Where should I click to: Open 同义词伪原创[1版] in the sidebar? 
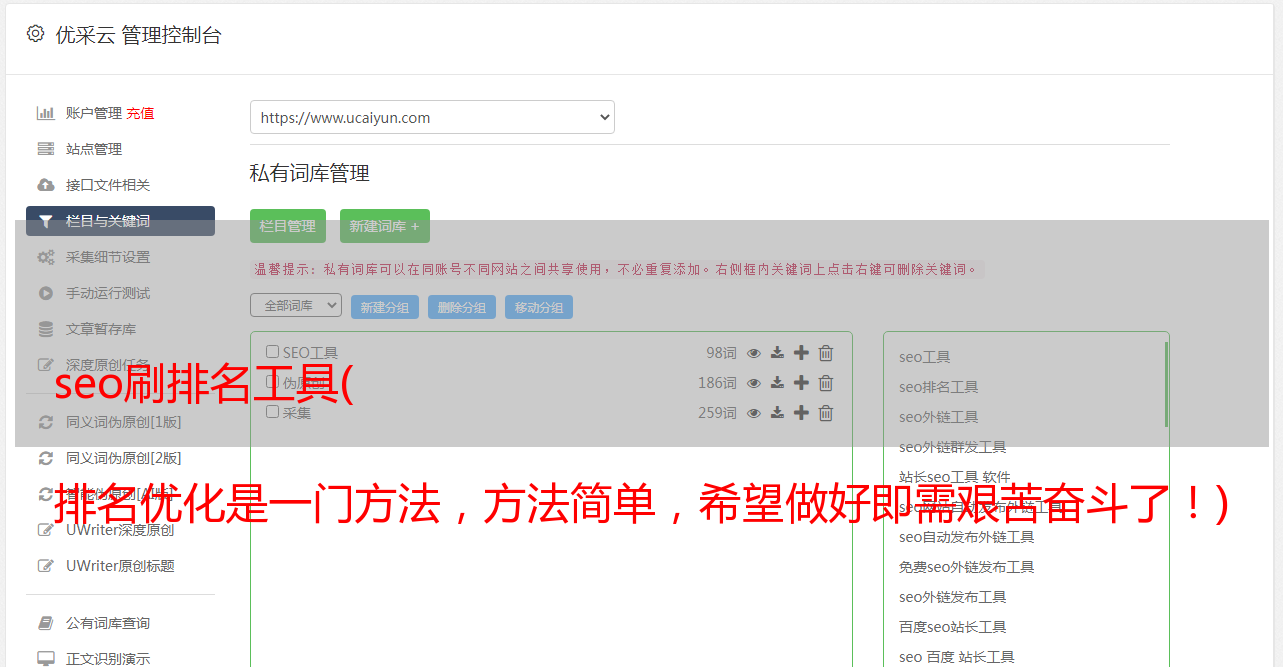(124, 422)
